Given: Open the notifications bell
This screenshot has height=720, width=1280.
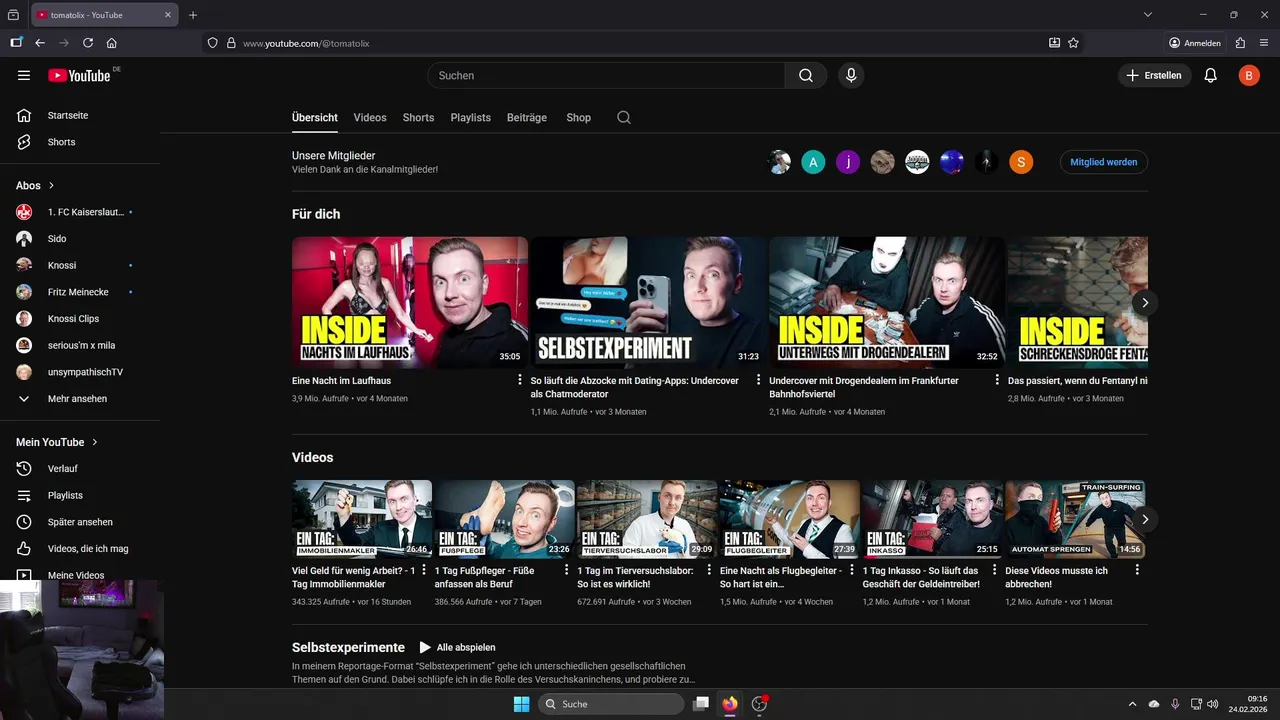Looking at the screenshot, I should coord(1211,75).
